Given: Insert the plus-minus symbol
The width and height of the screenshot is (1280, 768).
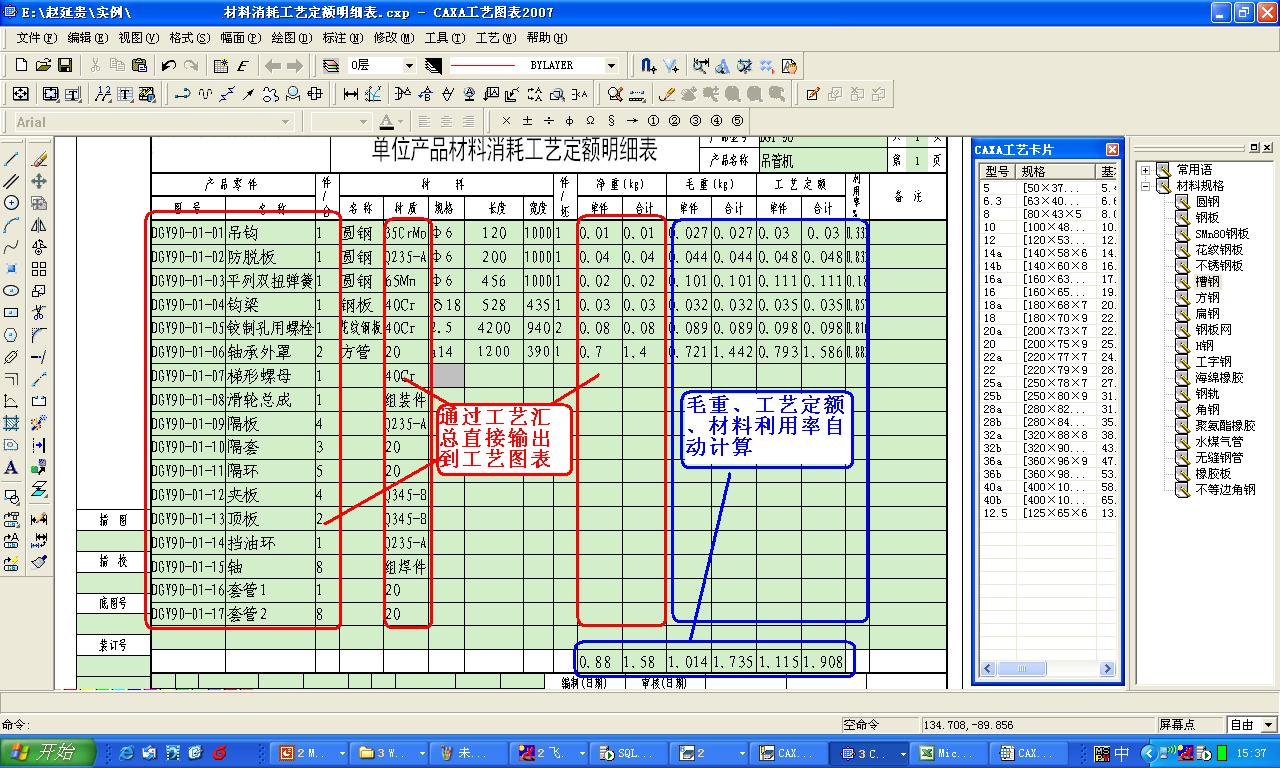Looking at the screenshot, I should tap(527, 121).
